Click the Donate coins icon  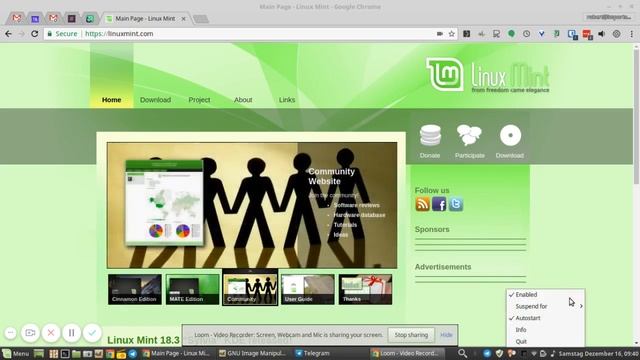[x=430, y=136]
